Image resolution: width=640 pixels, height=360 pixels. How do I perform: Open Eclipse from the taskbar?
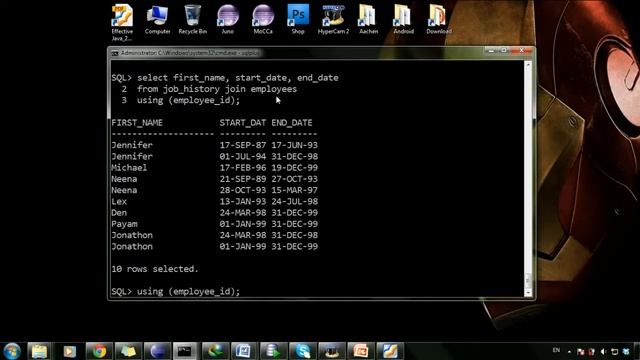coord(157,351)
